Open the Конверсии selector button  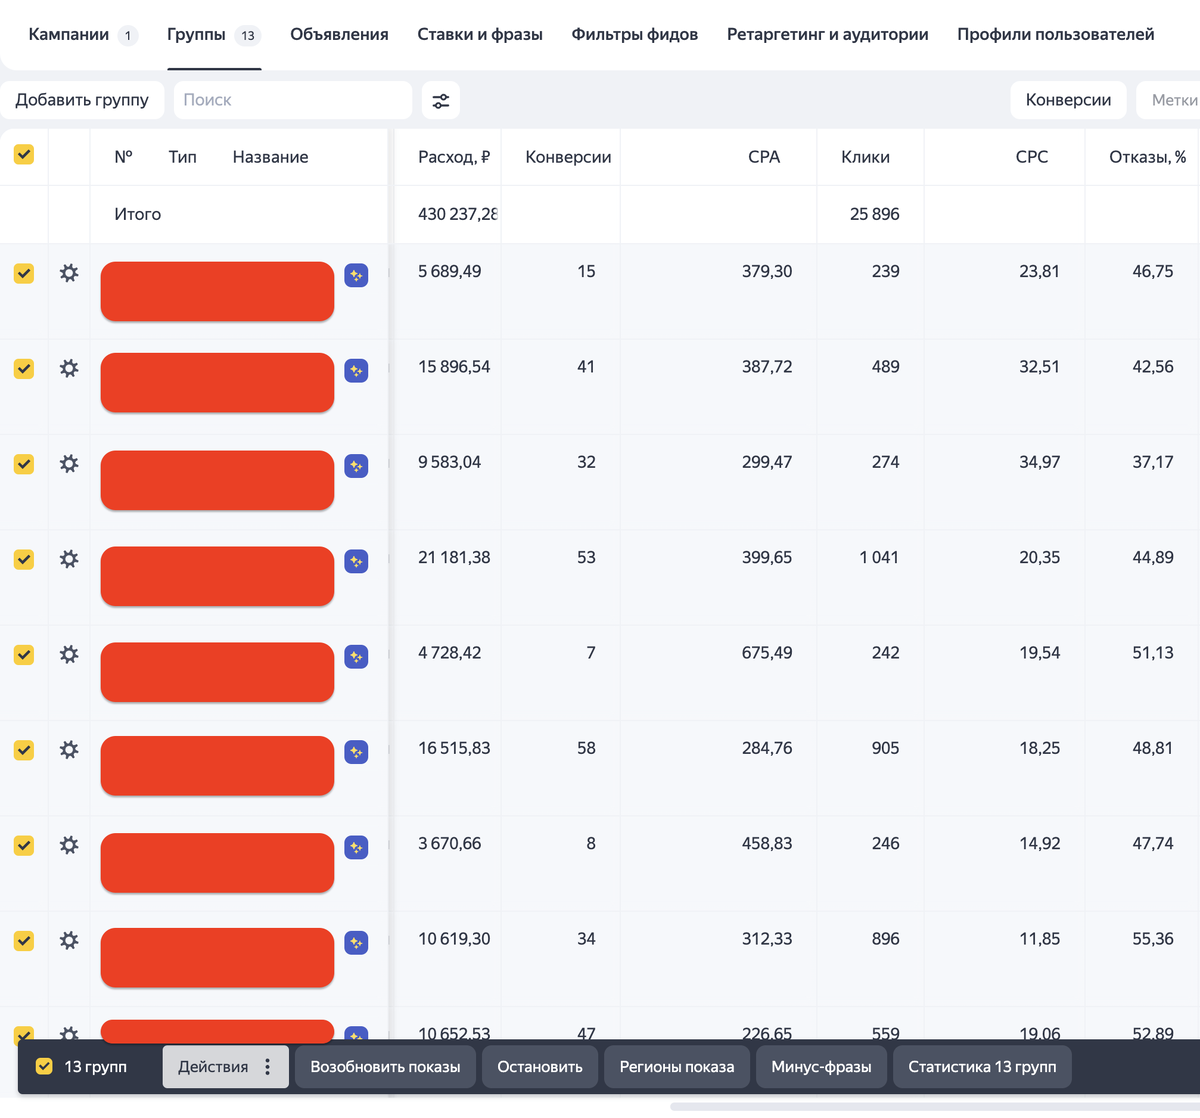click(x=1068, y=100)
